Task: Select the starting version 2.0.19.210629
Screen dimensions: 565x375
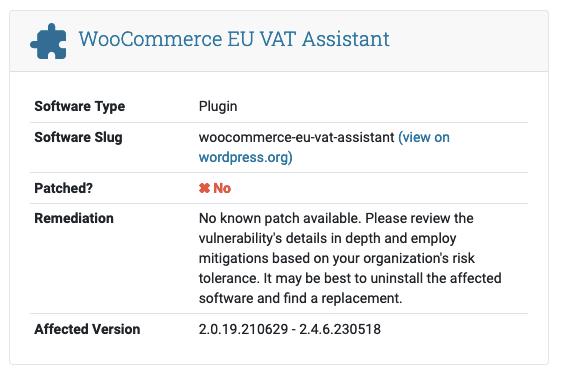Action: pos(244,329)
